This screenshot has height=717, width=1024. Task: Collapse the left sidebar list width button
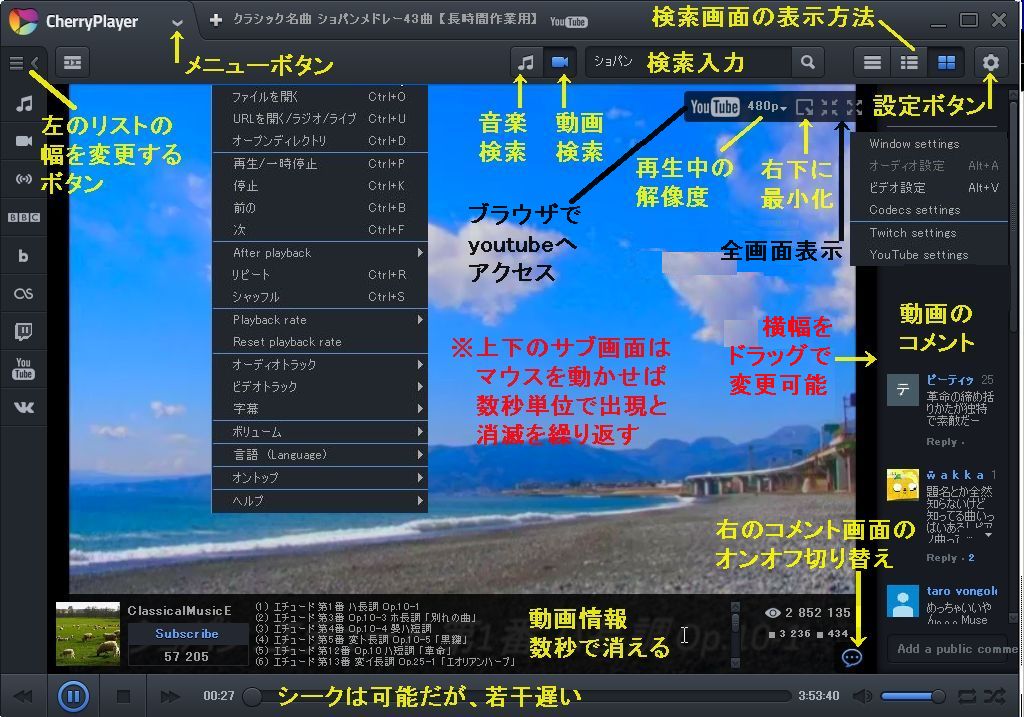point(24,63)
